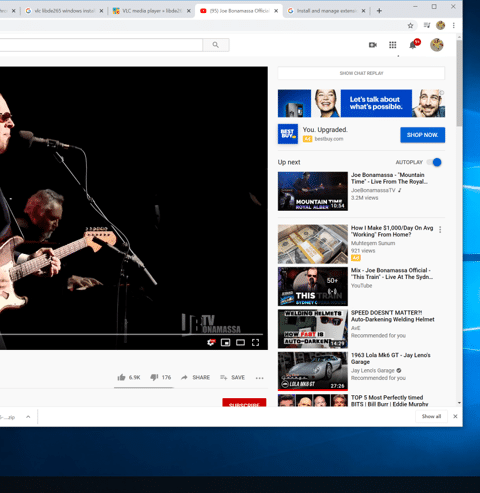This screenshot has height=493, width=480.
Task: Save the video to a playlist
Action: tap(233, 377)
